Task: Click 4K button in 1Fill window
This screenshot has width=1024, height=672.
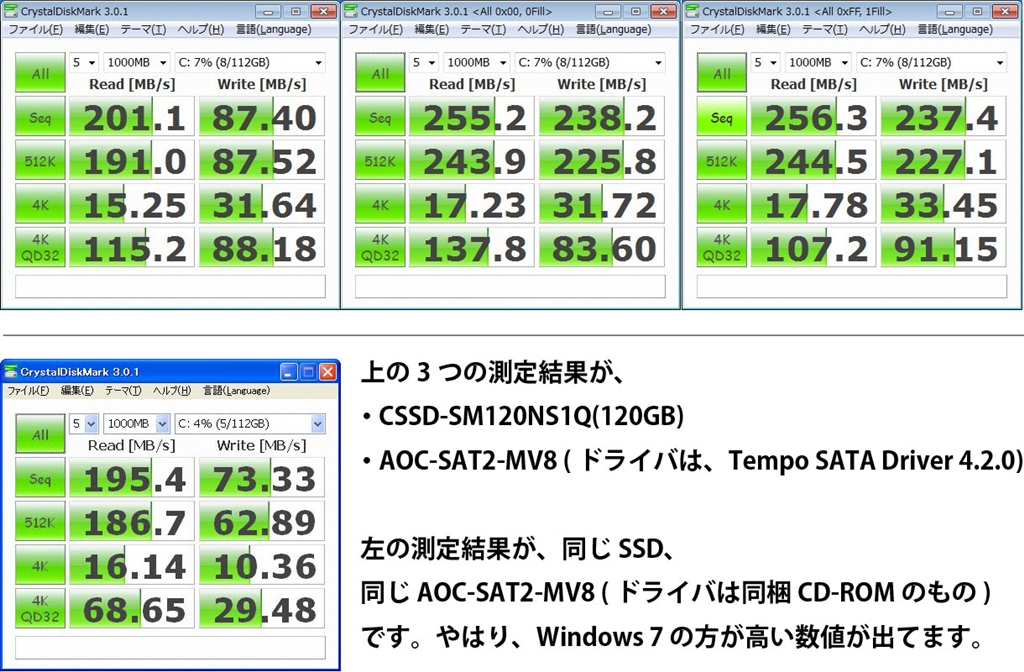Action: (722, 204)
